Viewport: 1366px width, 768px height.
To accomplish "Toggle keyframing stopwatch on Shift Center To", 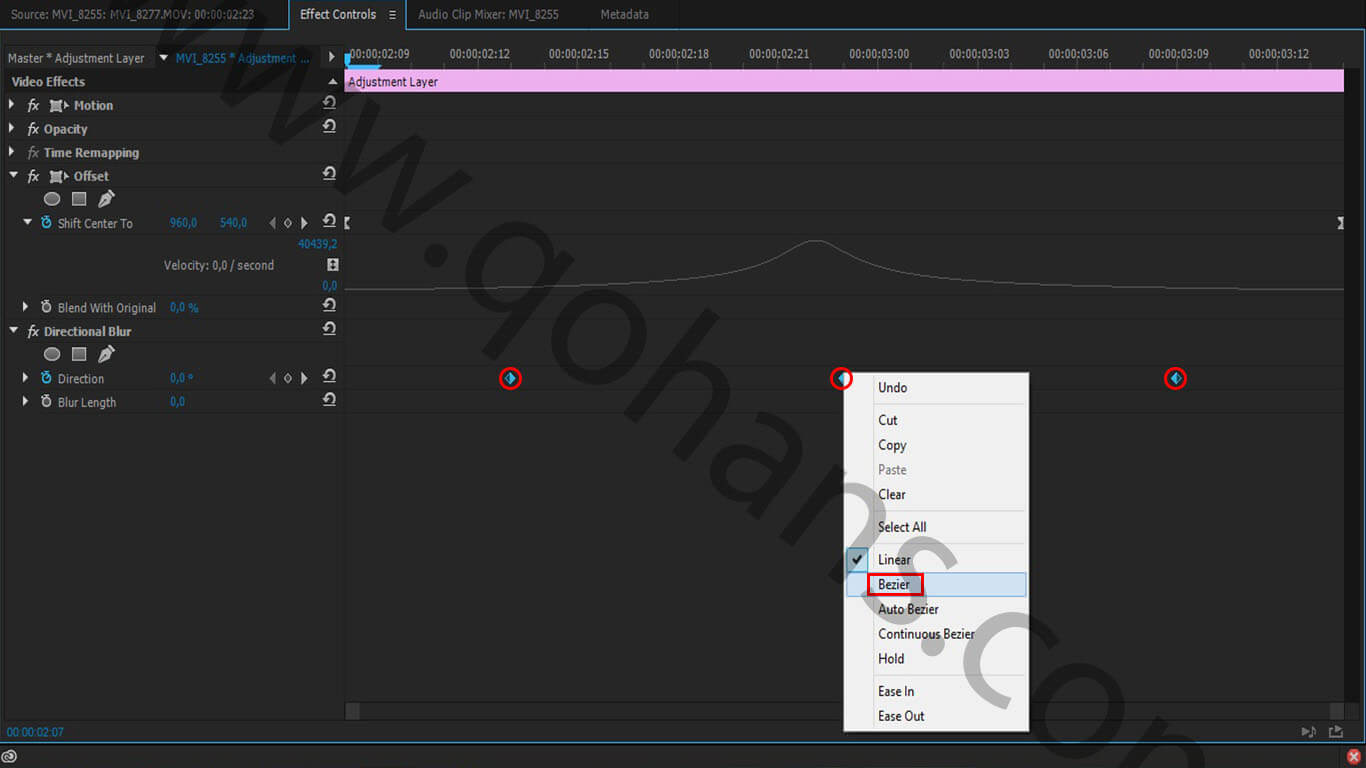I will 46,222.
